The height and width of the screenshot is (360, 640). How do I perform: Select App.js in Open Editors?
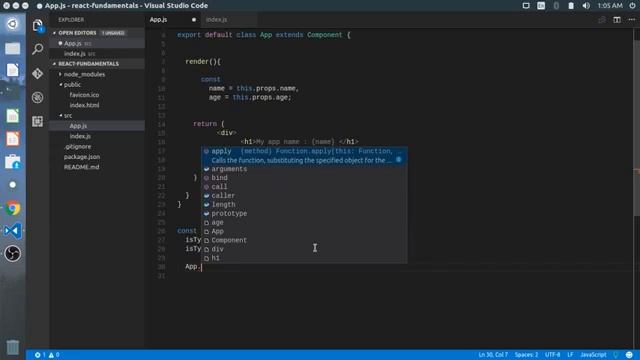pos(98,43)
